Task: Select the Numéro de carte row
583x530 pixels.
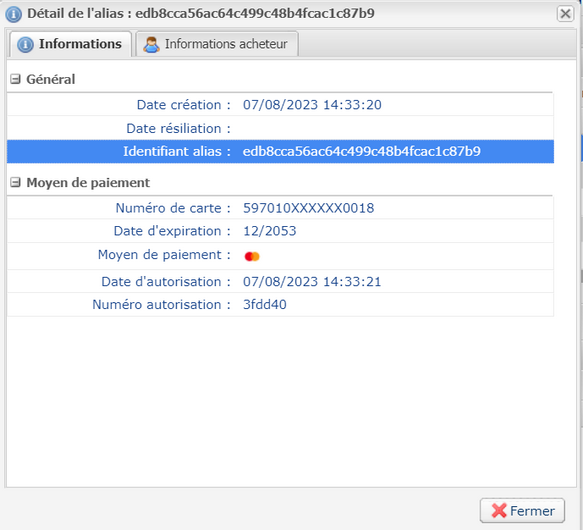Action: [x=280, y=208]
